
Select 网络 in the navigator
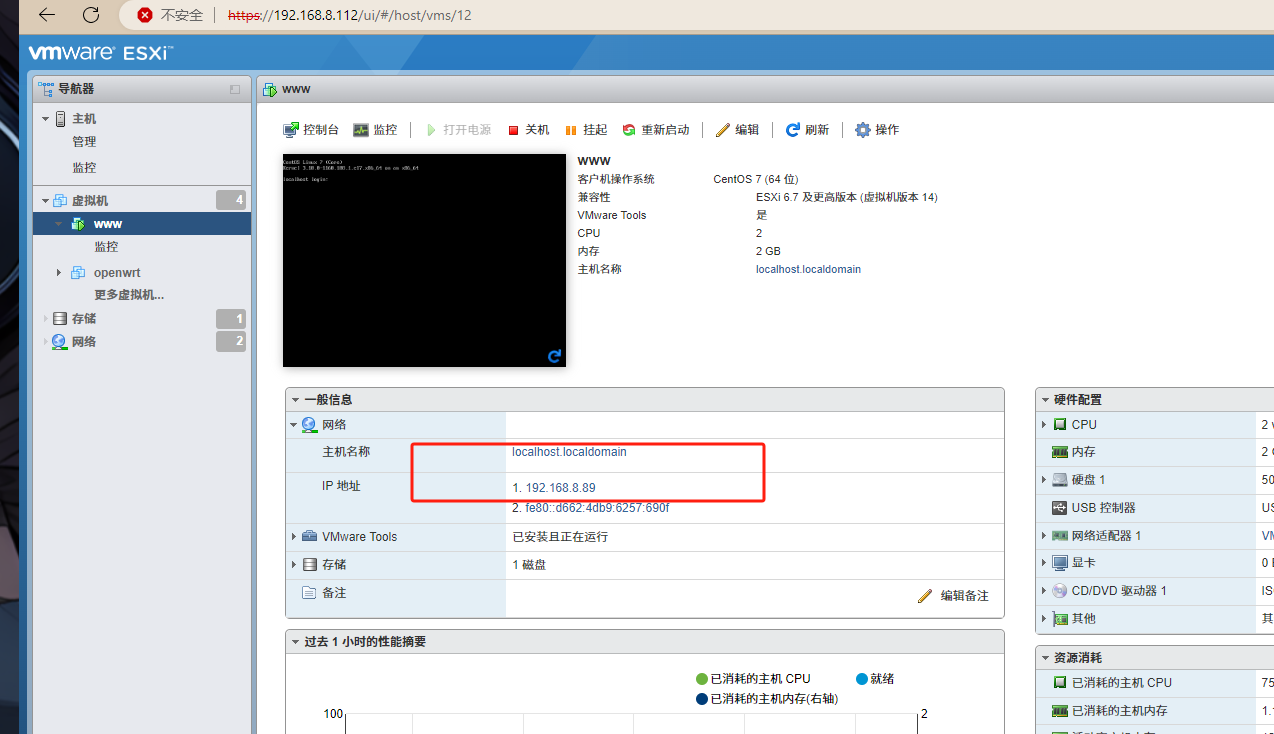pyautogui.click(x=84, y=342)
